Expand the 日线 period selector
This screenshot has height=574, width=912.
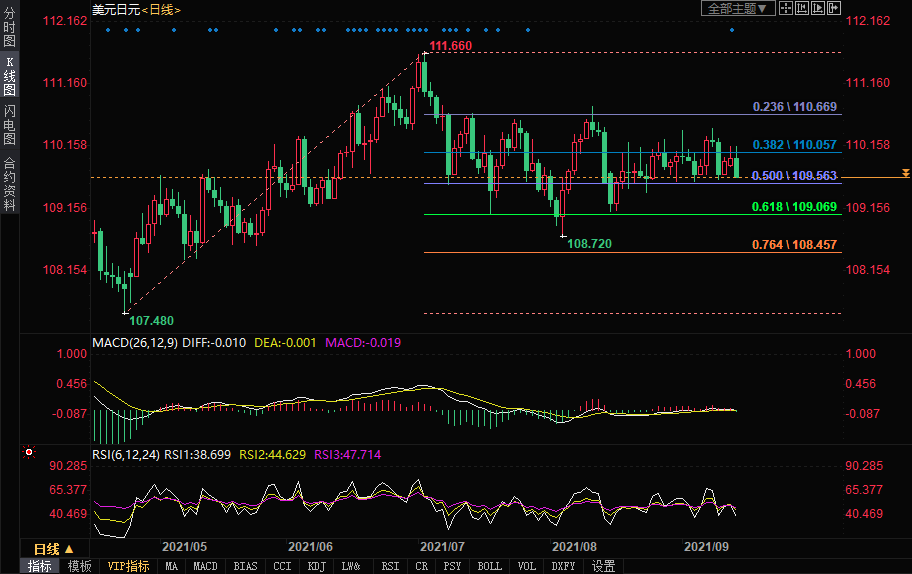tap(52, 549)
